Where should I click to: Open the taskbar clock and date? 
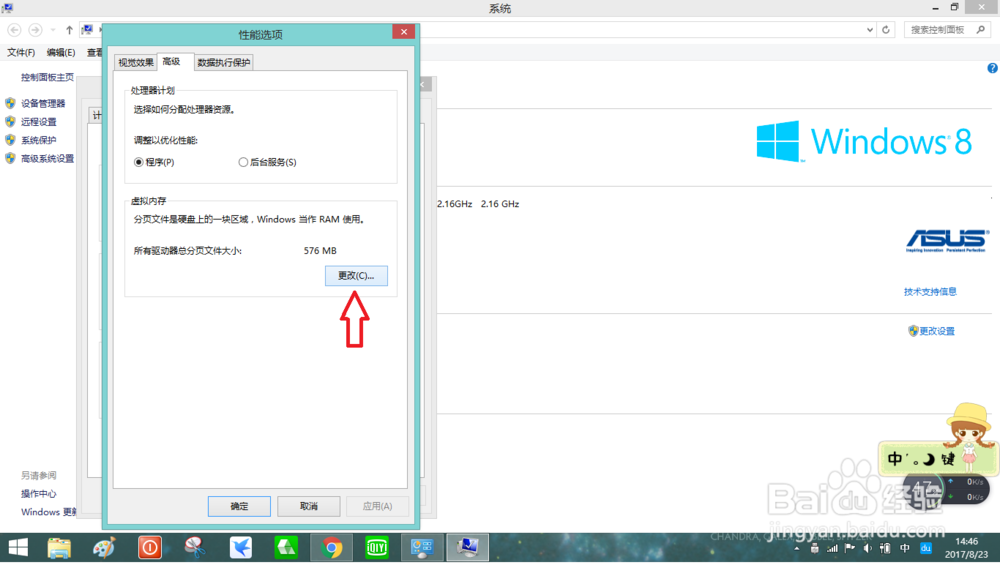pos(966,548)
